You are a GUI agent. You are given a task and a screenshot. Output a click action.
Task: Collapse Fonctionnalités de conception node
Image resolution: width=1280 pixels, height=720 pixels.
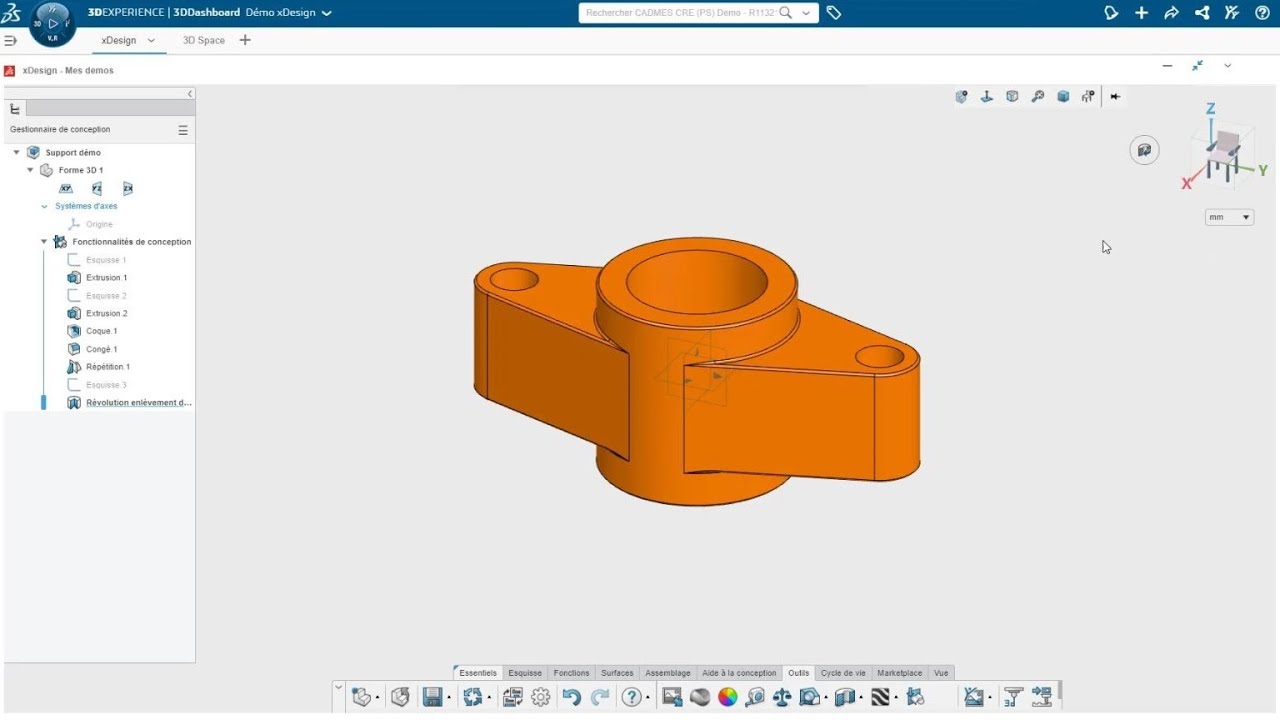coord(44,242)
